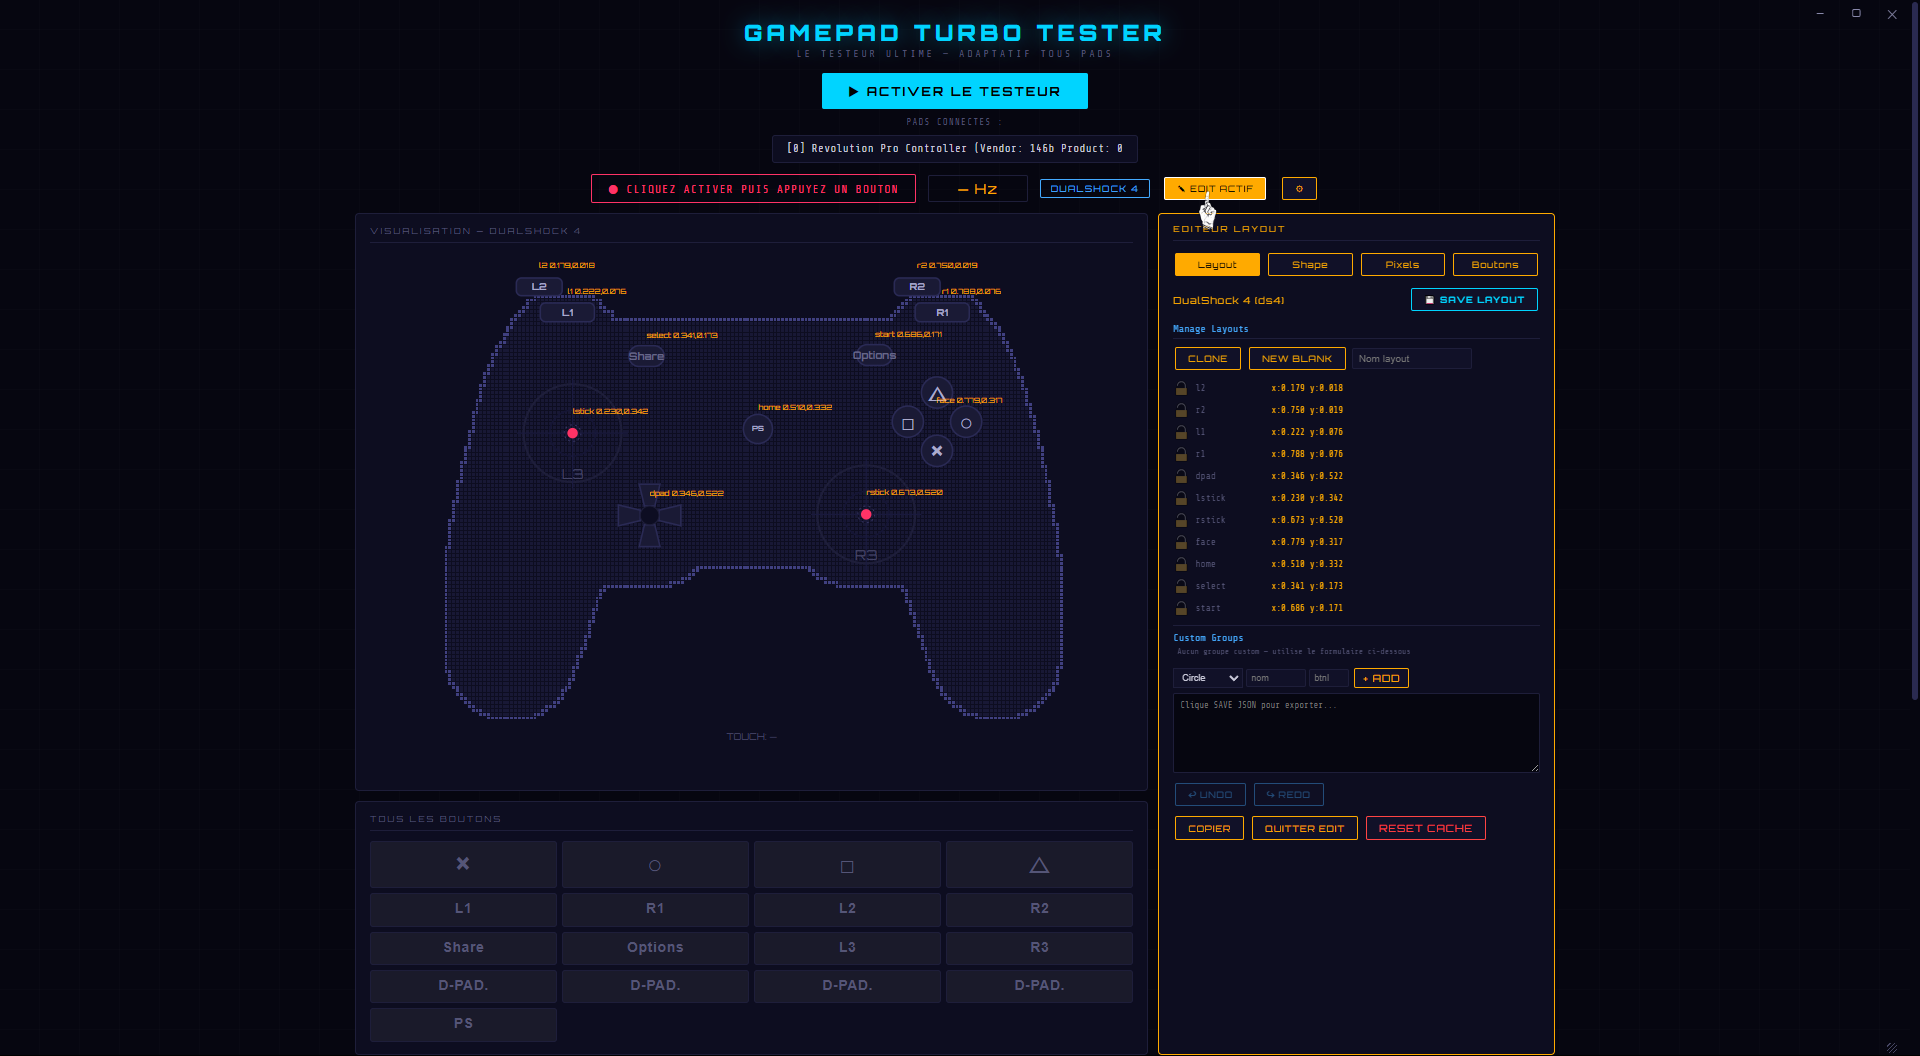
Task: Click the triangle tile in Tous les boutons
Action: pyautogui.click(x=1039, y=864)
